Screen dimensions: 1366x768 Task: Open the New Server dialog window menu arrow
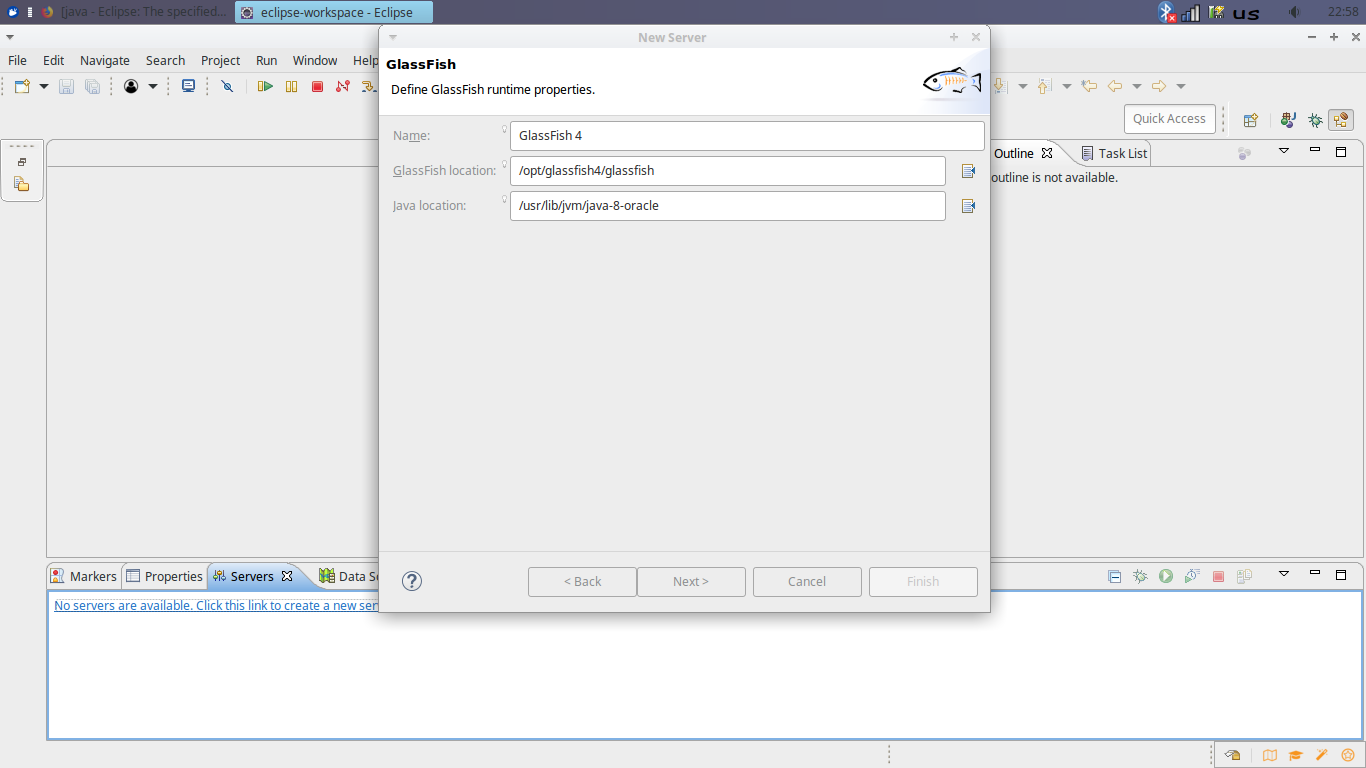(393, 37)
